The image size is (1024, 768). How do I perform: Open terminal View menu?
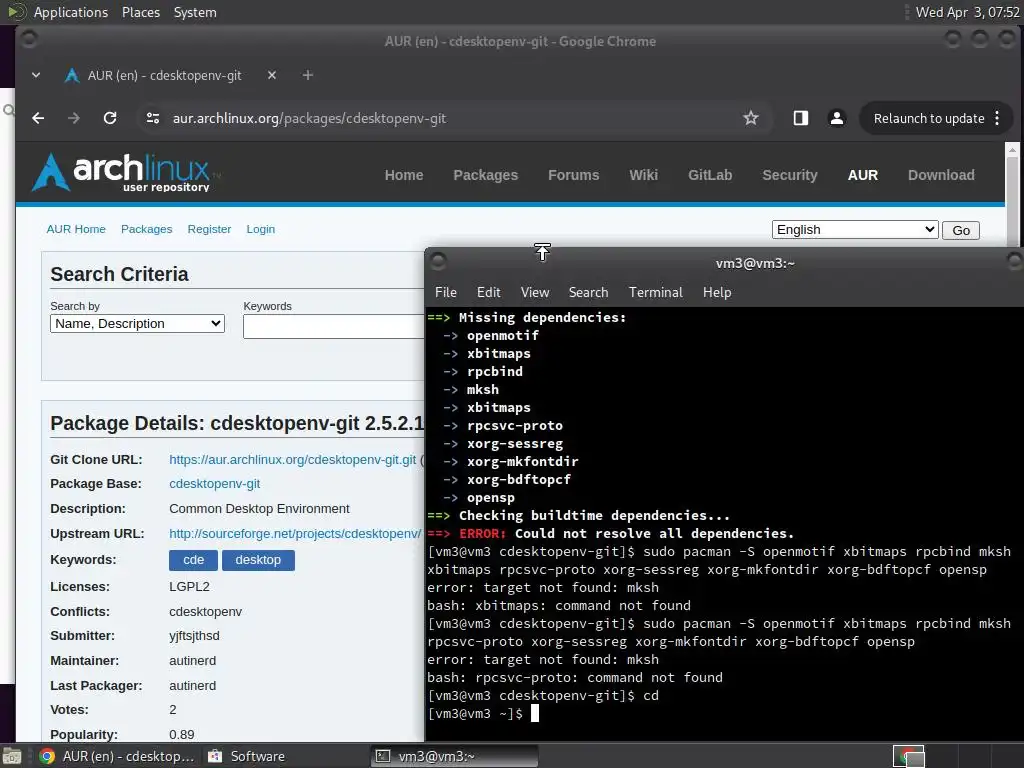pyautogui.click(x=535, y=293)
